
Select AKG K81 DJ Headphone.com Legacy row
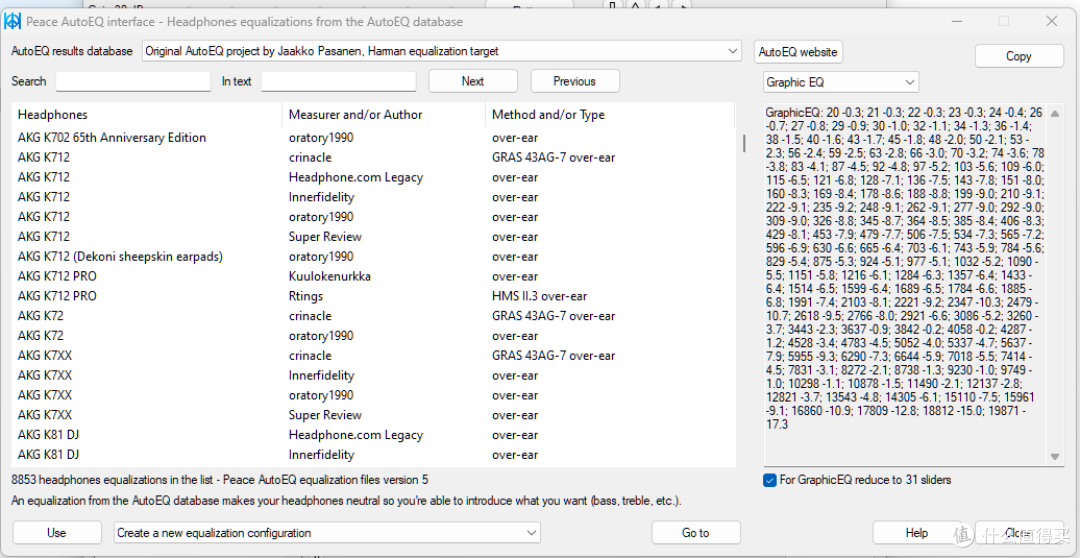point(373,435)
